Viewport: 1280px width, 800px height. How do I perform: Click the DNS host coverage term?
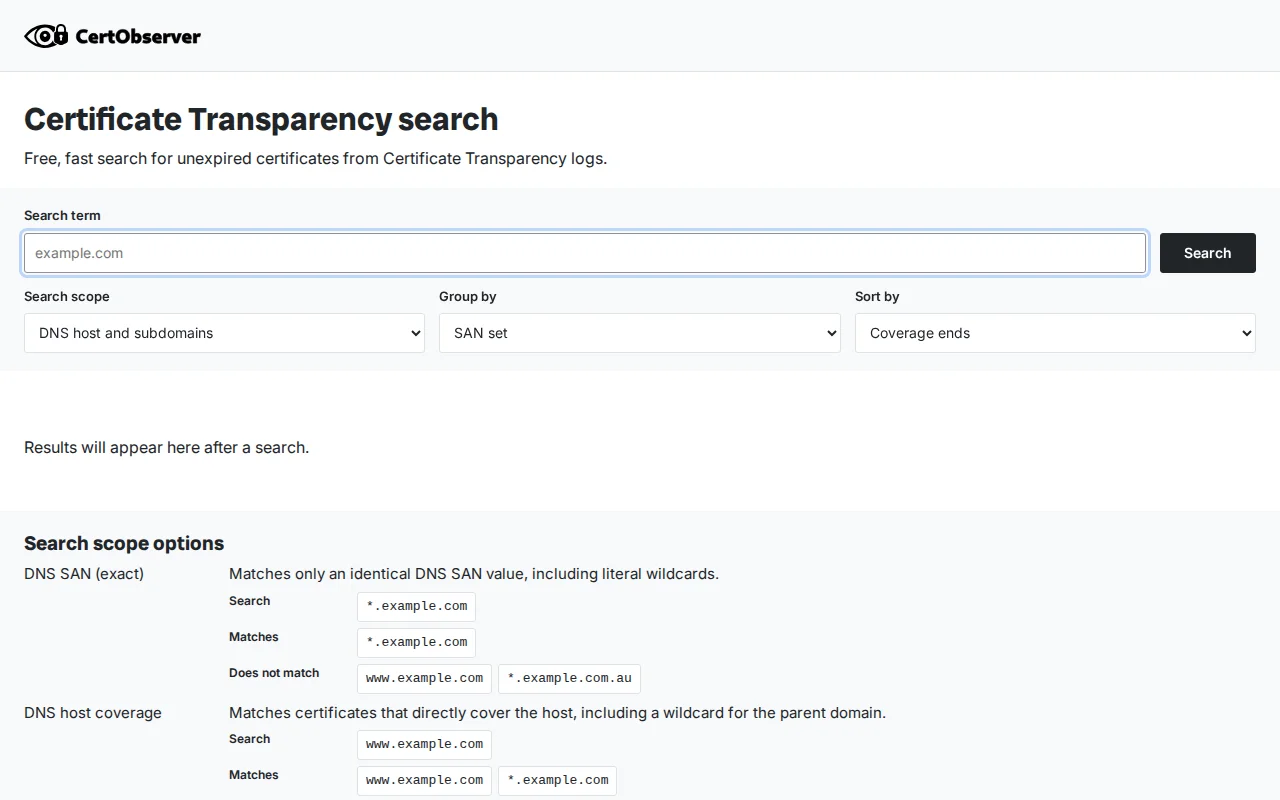[93, 713]
